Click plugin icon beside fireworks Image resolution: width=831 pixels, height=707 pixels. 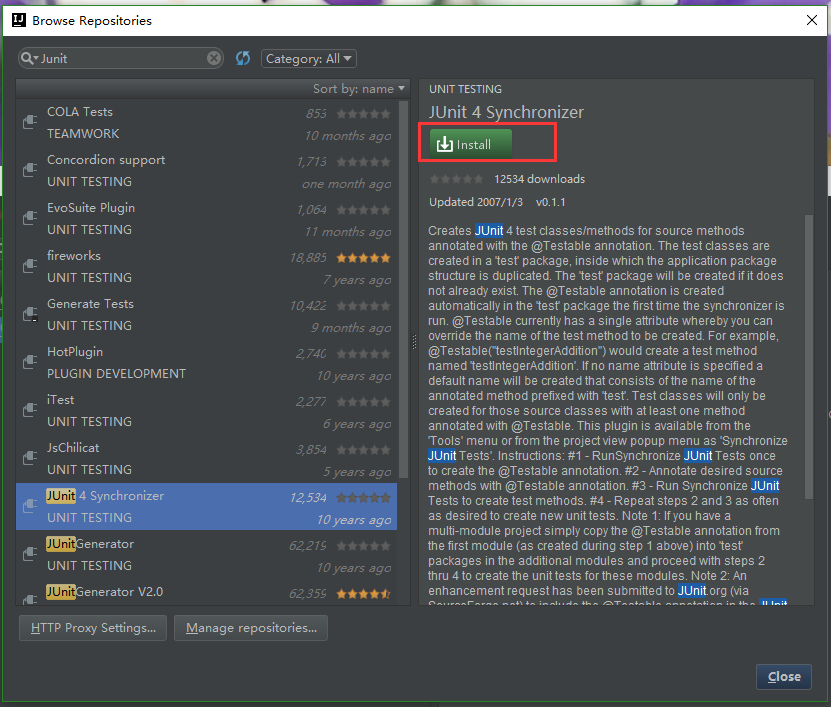tap(30, 266)
